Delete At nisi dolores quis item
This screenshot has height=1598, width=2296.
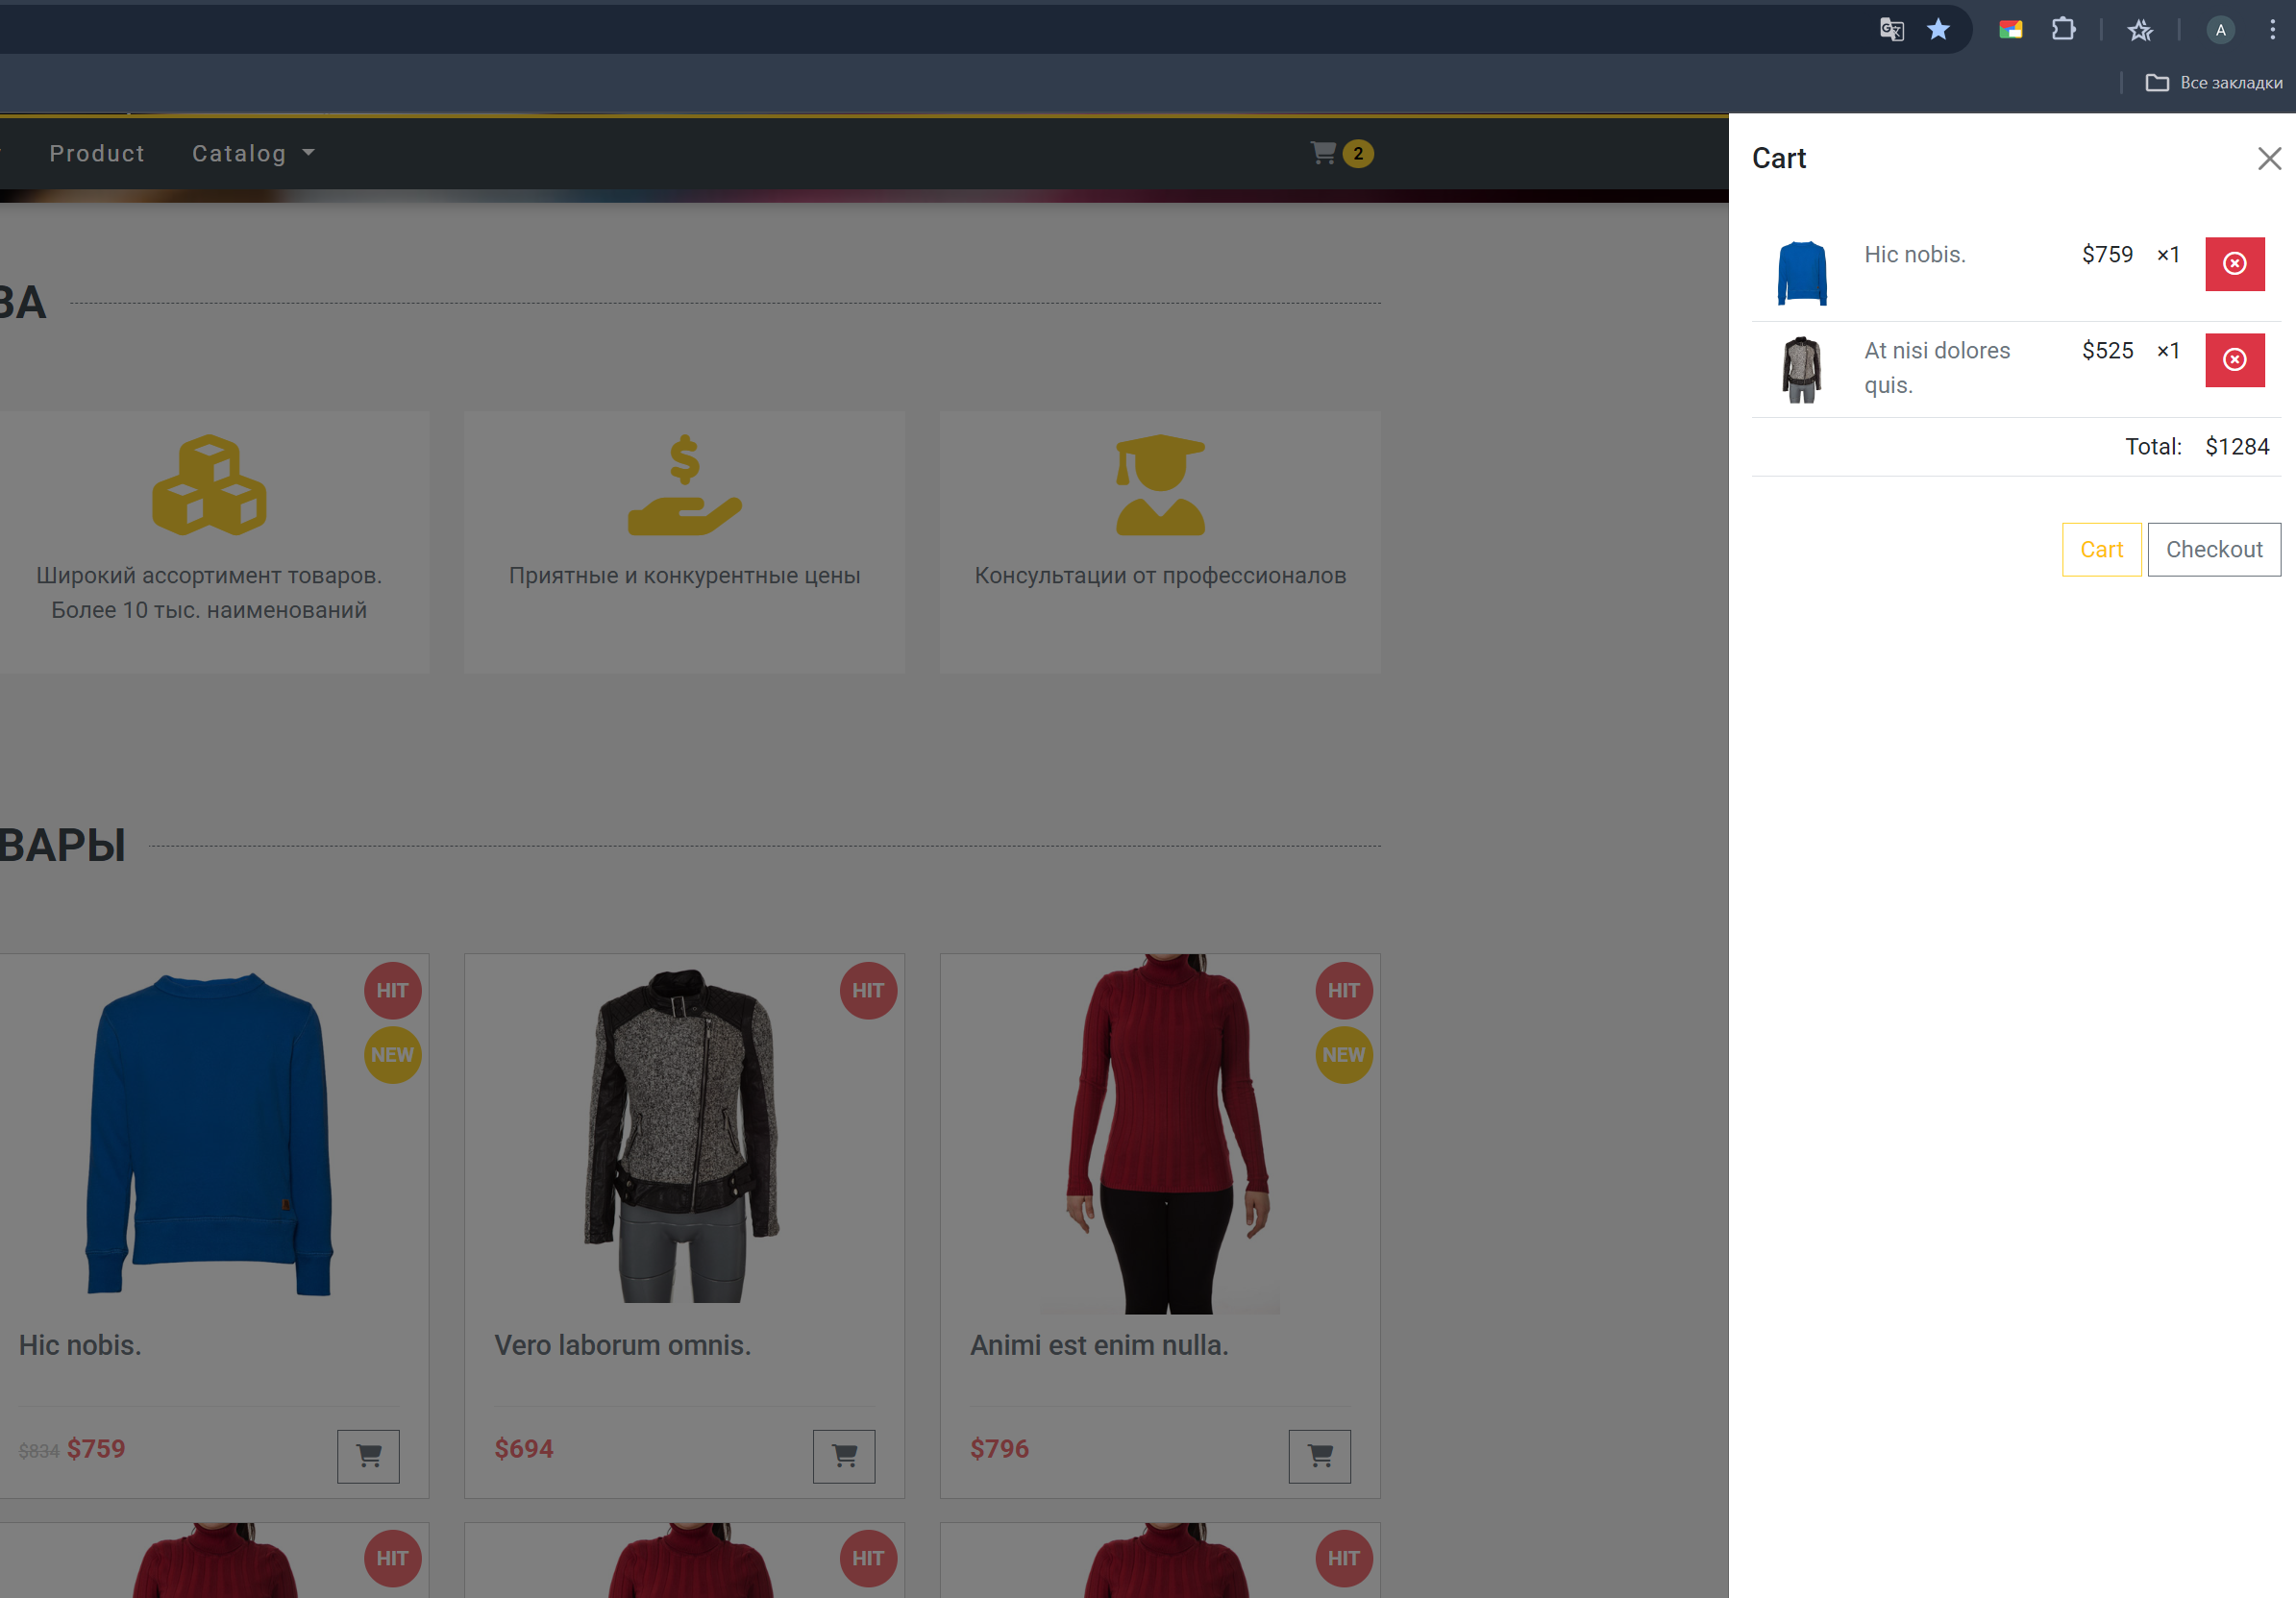point(2234,360)
